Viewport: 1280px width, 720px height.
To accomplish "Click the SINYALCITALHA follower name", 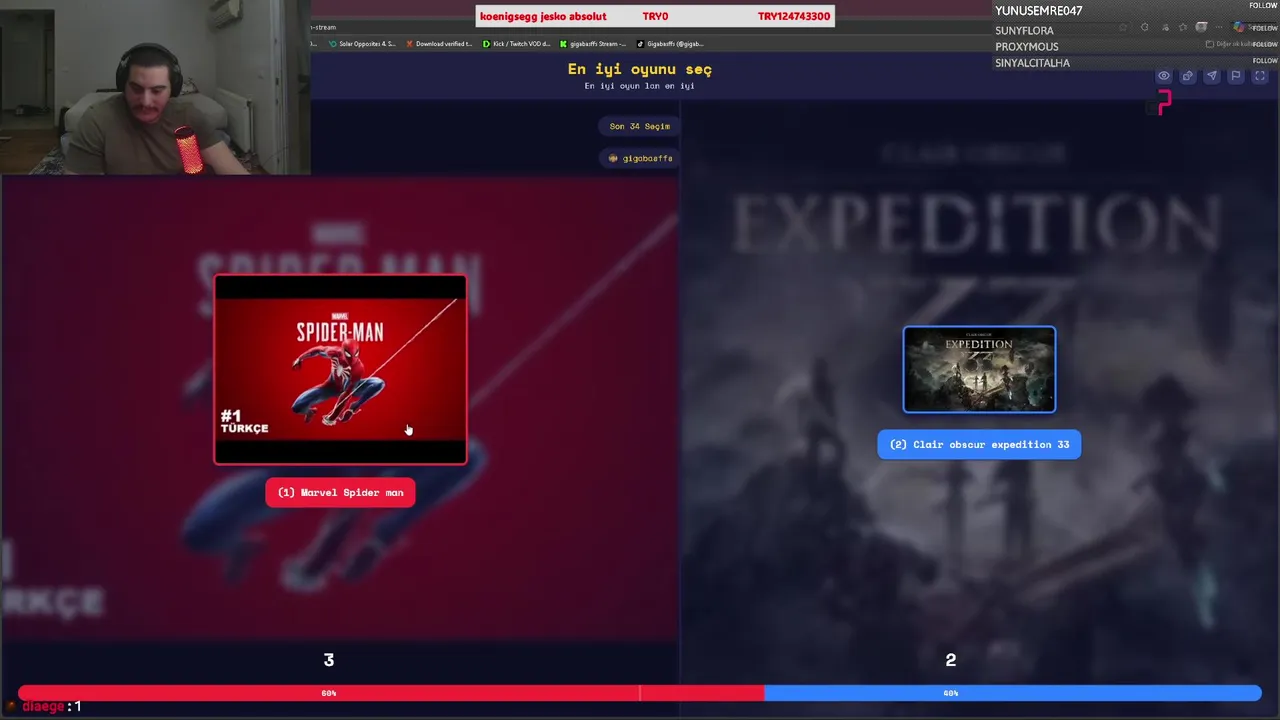I will [1032, 63].
